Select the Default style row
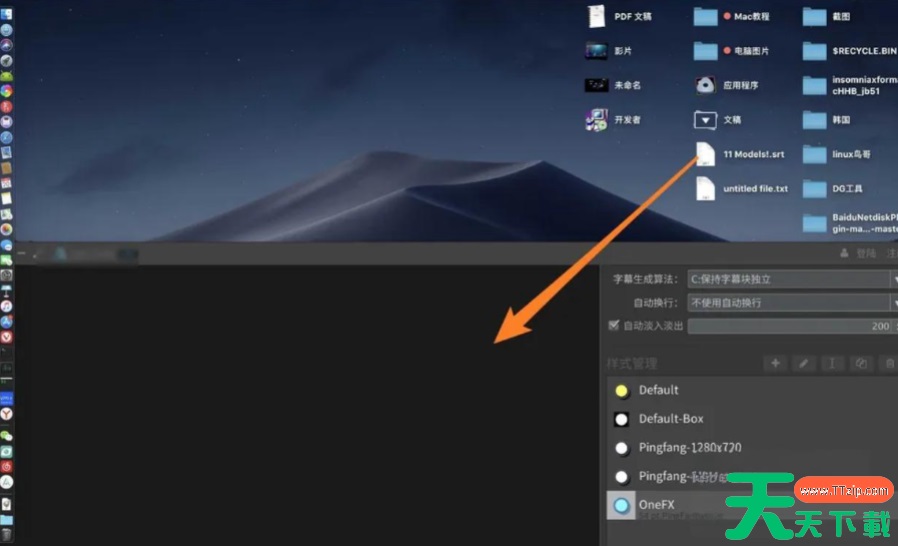Image resolution: width=898 pixels, height=546 pixels. point(752,390)
